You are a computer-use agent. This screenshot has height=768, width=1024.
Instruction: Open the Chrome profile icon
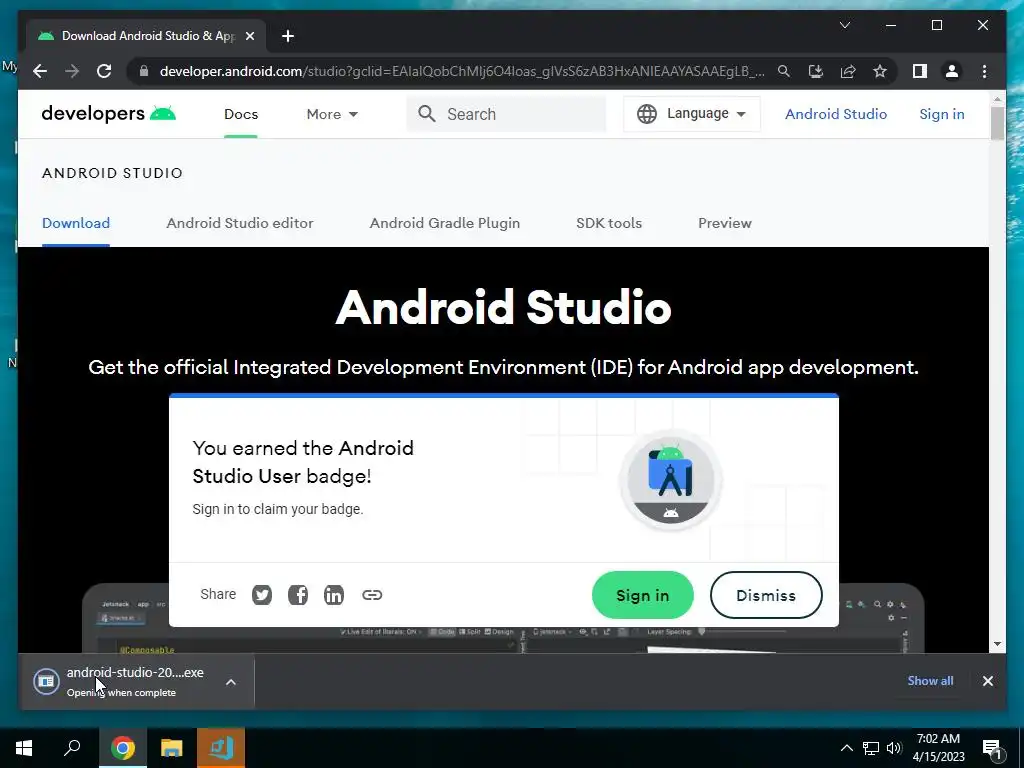point(952,71)
